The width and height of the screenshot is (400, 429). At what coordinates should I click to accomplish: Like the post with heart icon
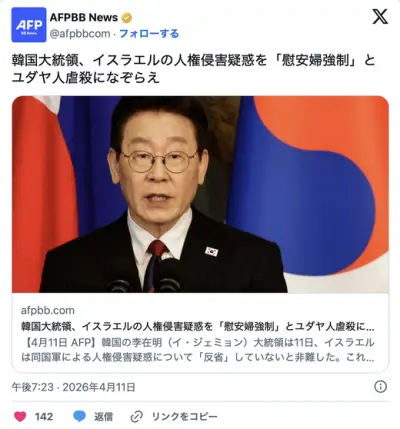click(20, 416)
